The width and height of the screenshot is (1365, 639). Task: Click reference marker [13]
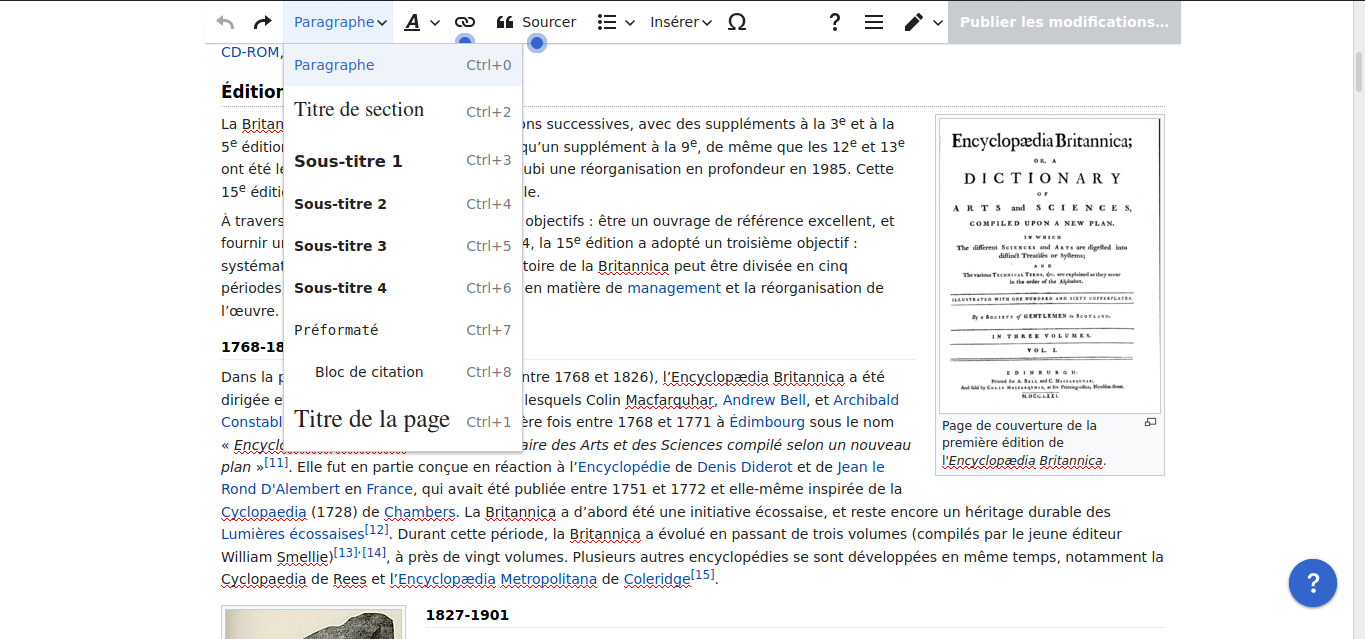pyautogui.click(x=345, y=552)
